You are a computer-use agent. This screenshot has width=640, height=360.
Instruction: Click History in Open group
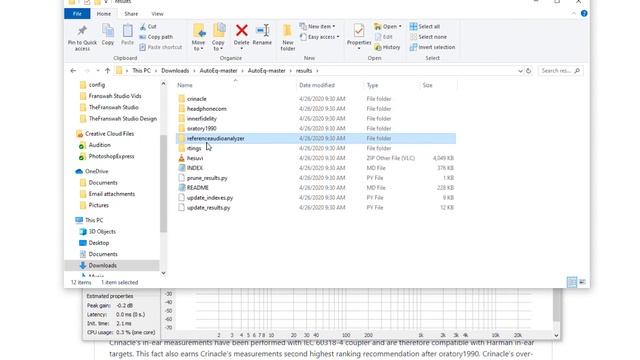[x=387, y=47]
